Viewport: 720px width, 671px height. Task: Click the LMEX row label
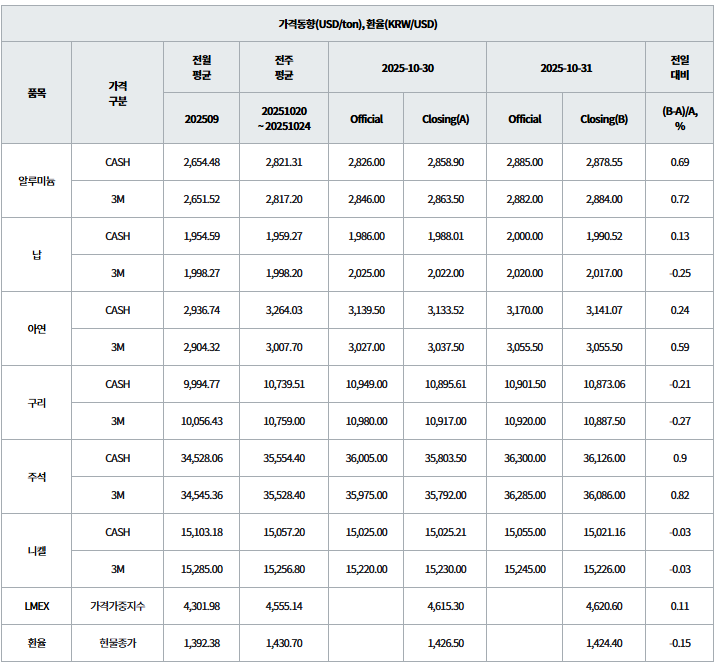[x=37, y=606]
